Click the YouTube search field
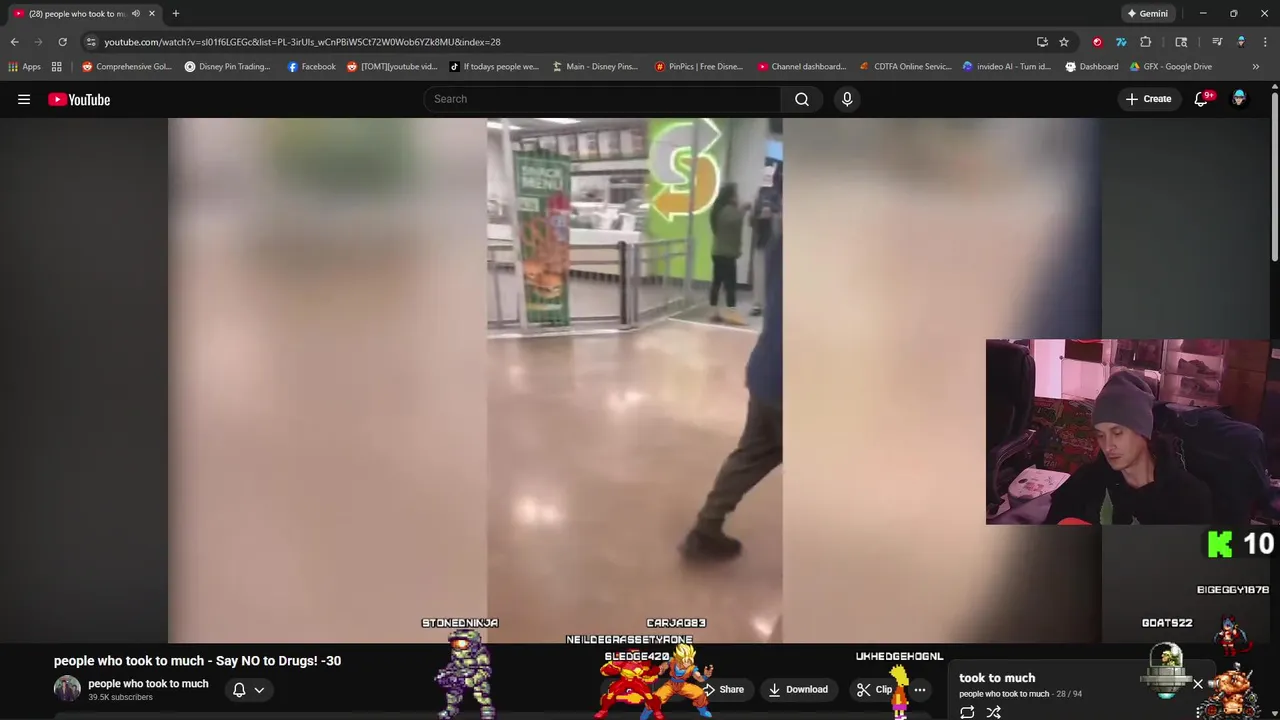Screen dimensions: 1280x720 (602, 99)
